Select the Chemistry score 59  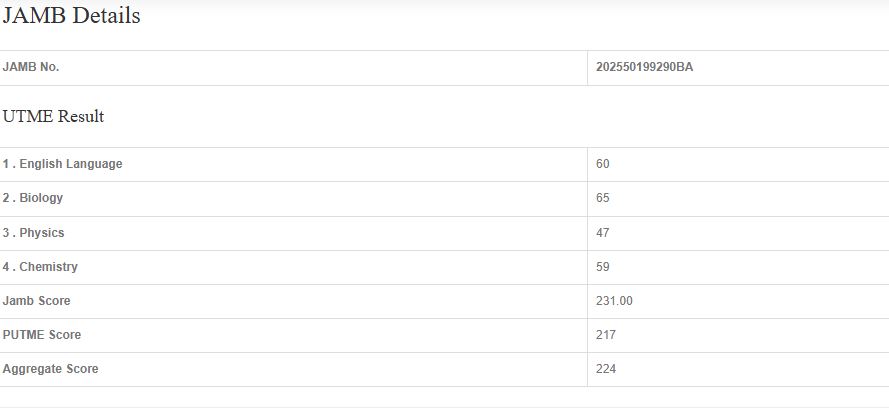[603, 267]
